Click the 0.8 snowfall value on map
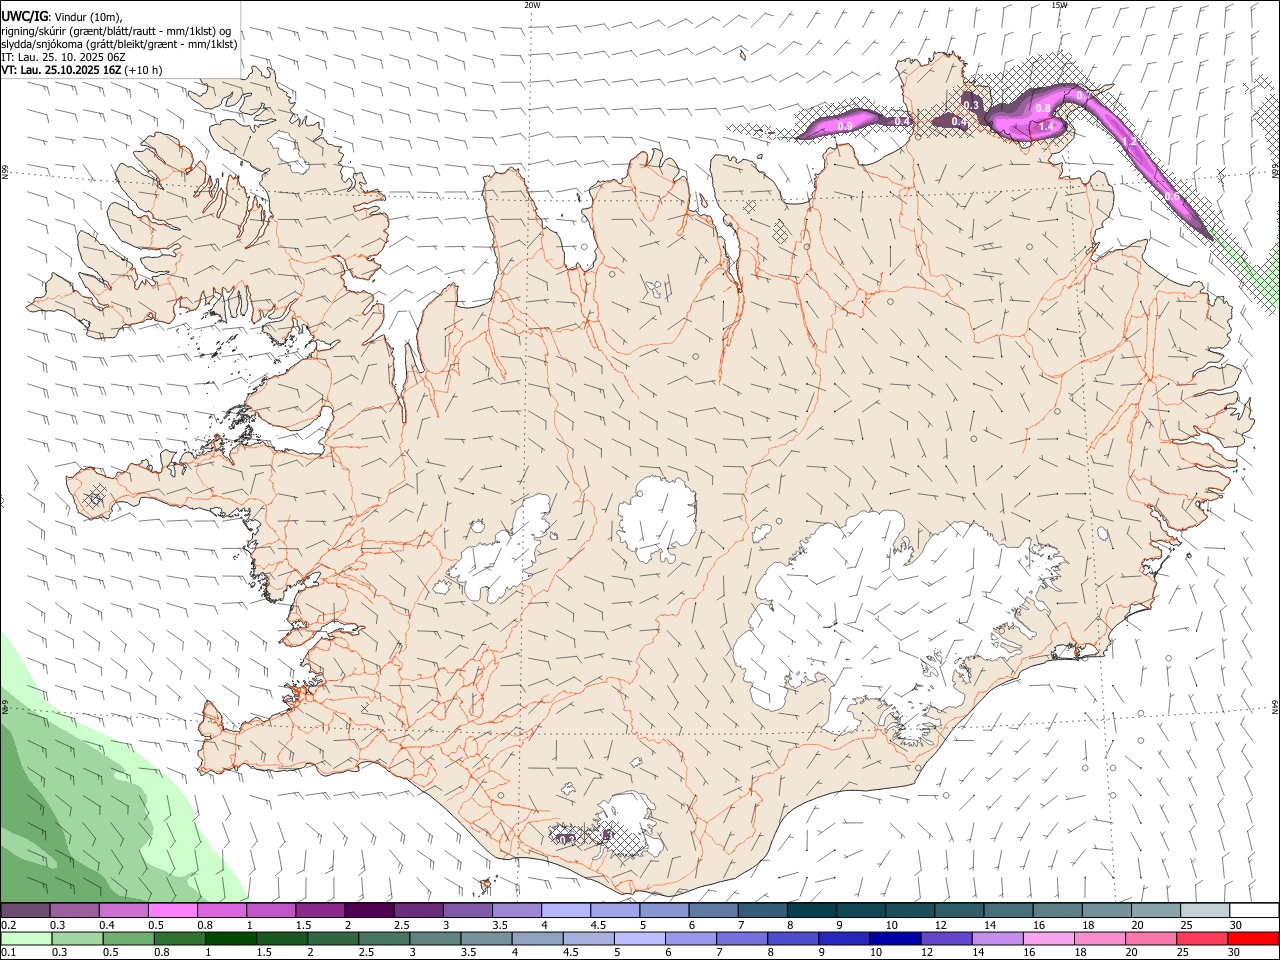The height and width of the screenshot is (960, 1280). 1043,108
